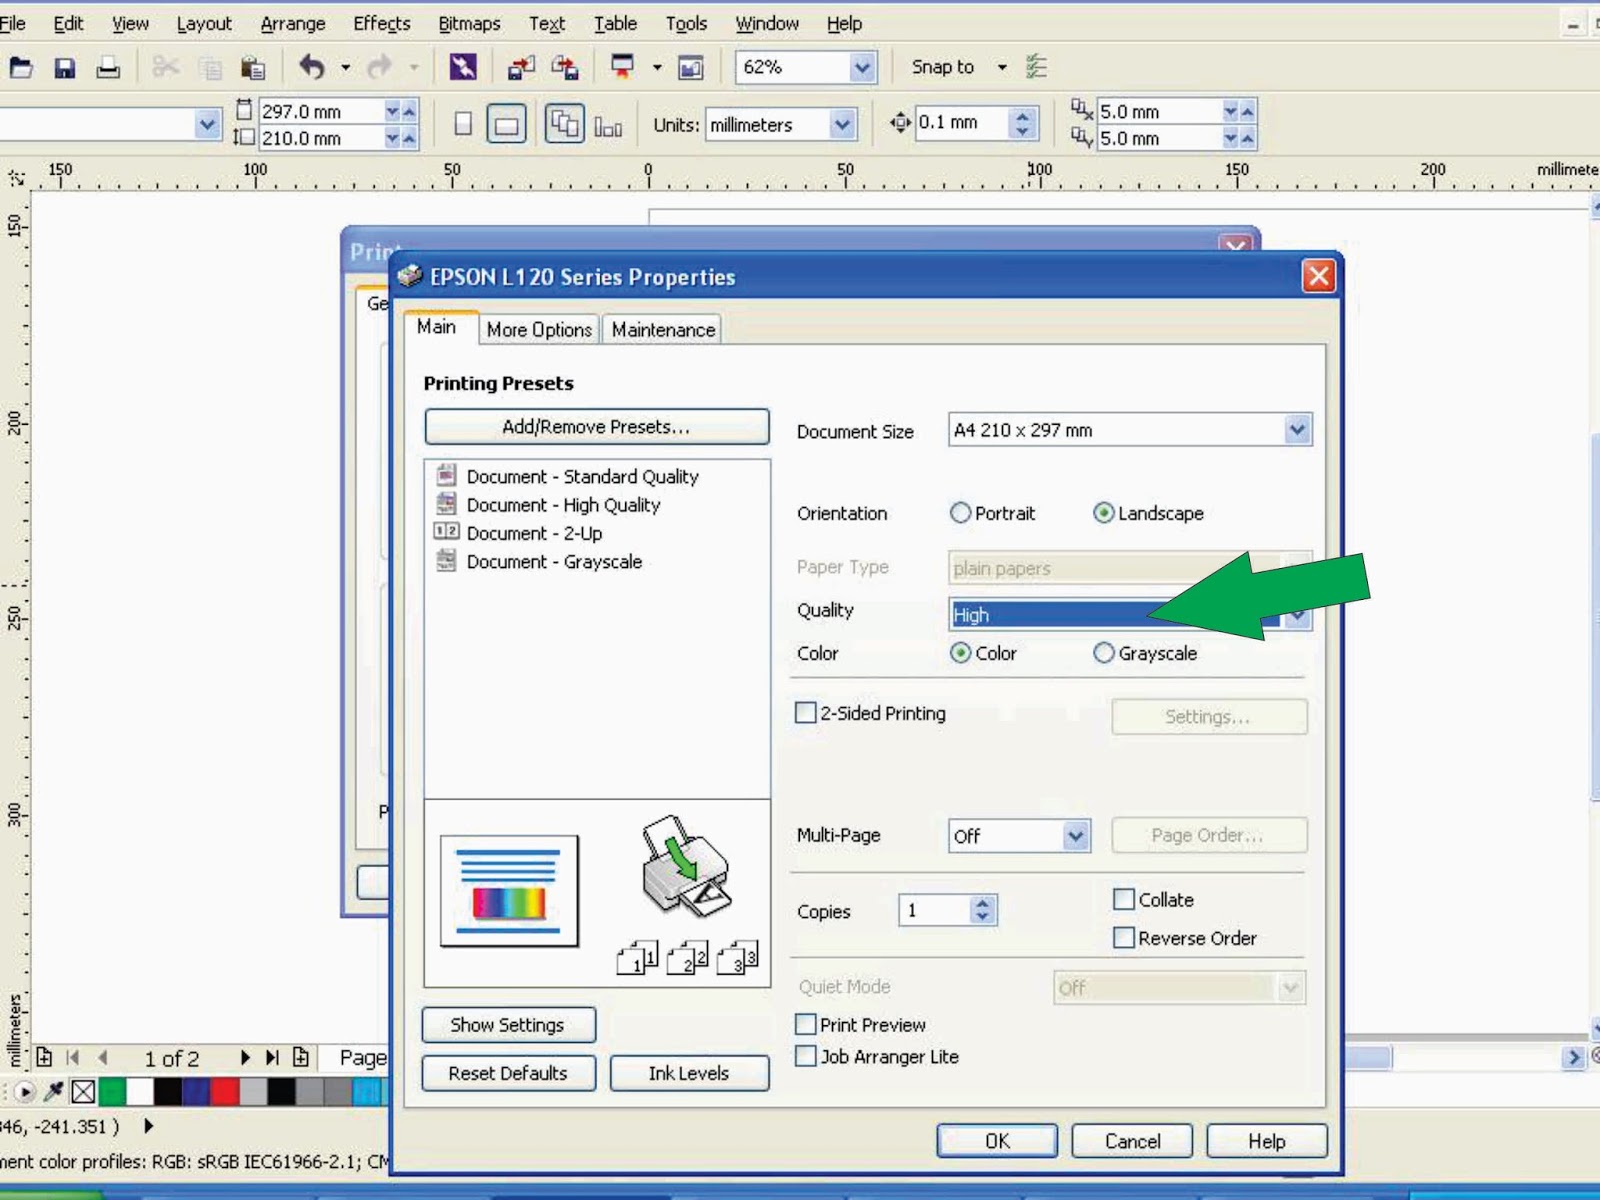The width and height of the screenshot is (1600, 1200).
Task: Click the Undo arrow icon
Action: click(313, 67)
